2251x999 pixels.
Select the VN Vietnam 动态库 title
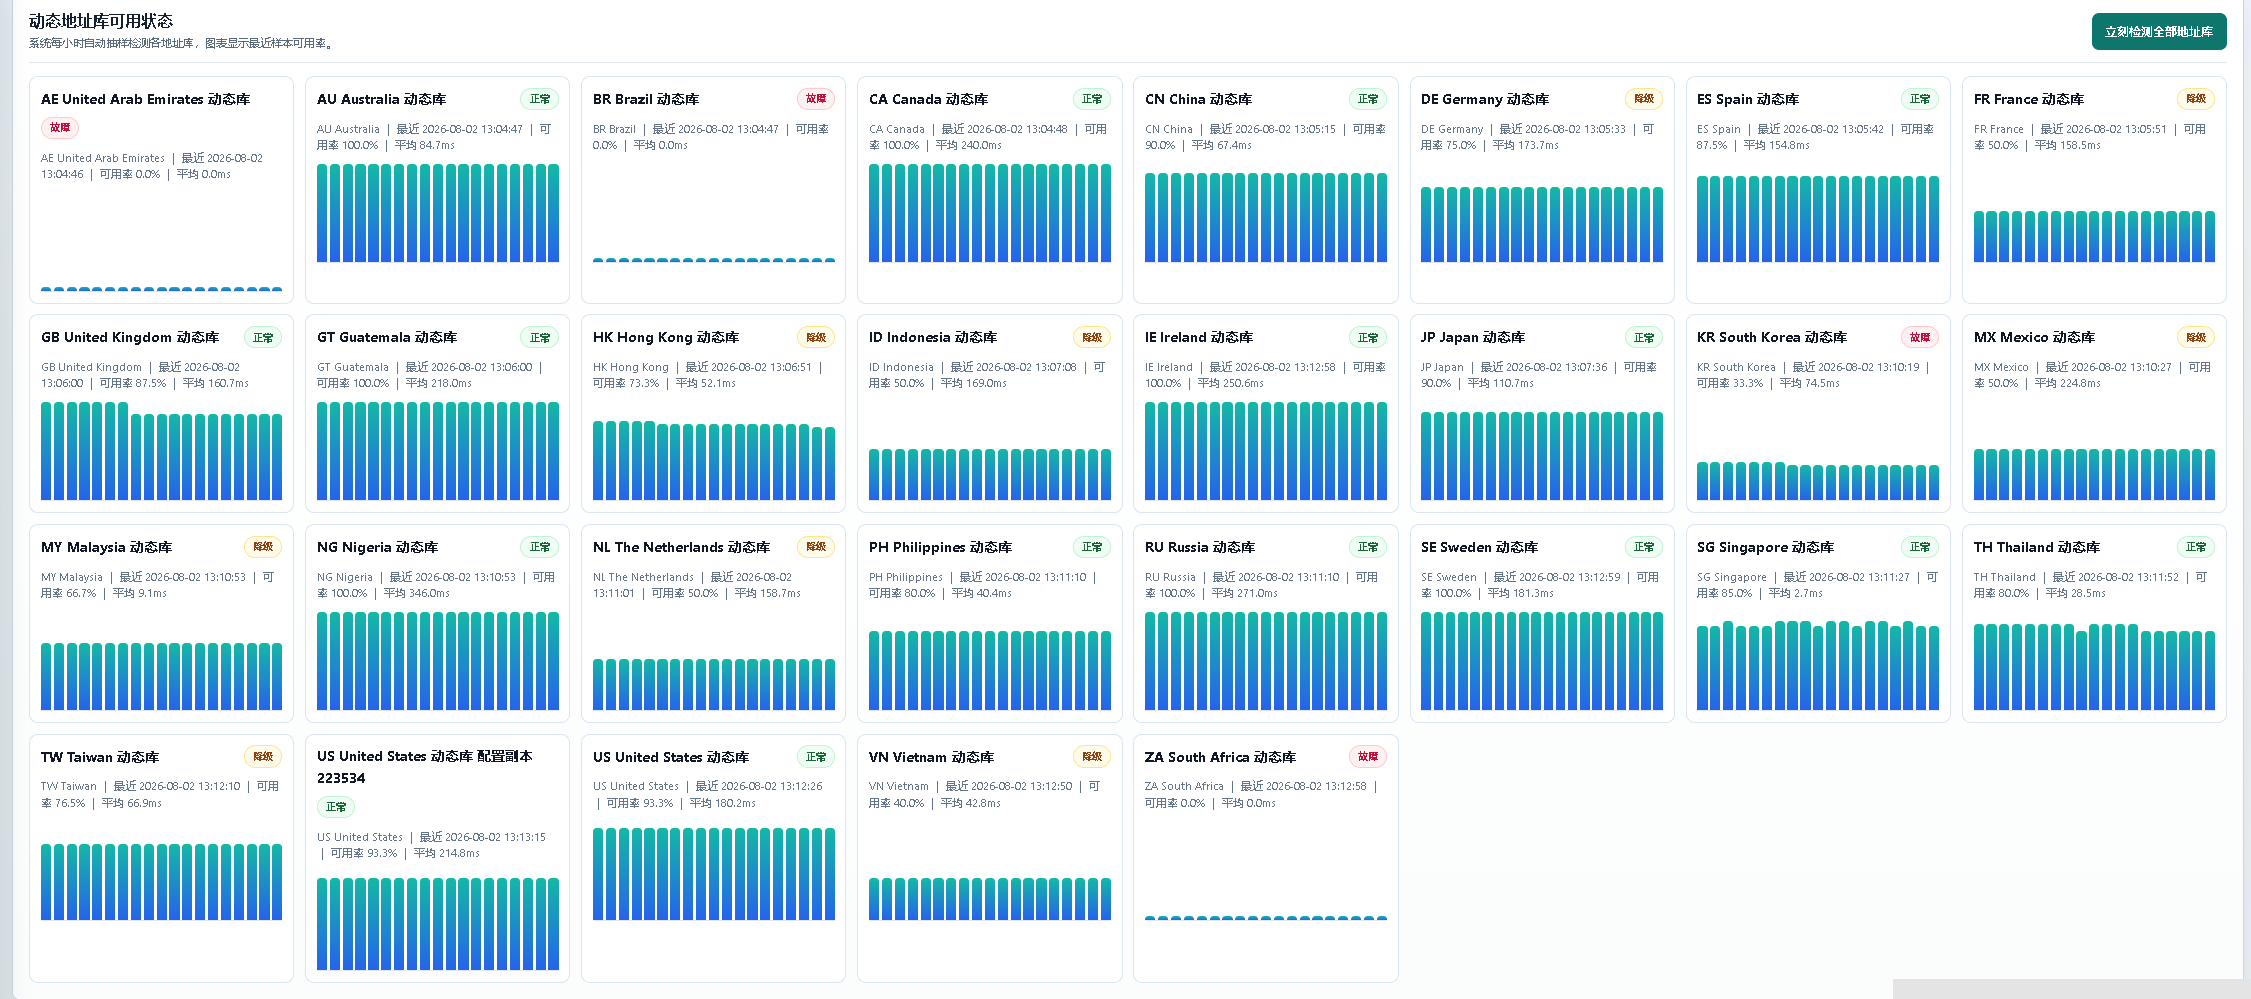point(932,757)
